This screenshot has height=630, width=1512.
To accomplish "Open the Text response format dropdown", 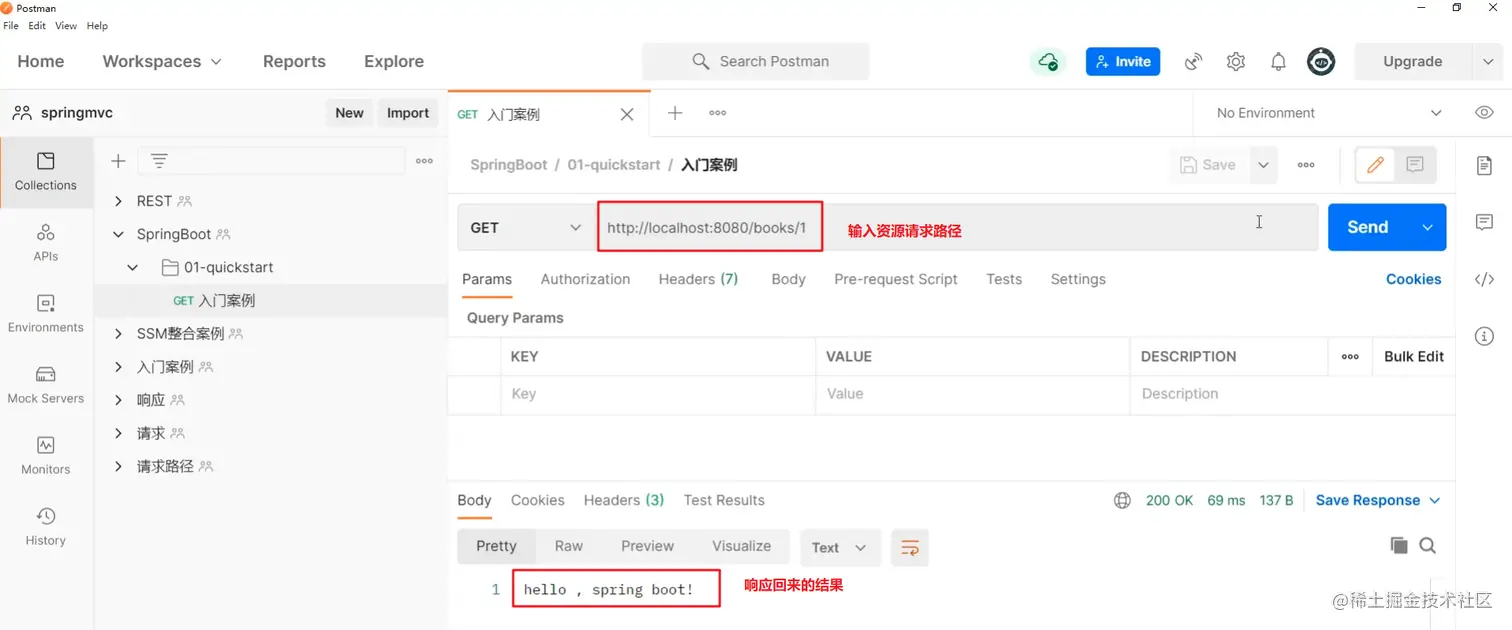I will pos(840,547).
